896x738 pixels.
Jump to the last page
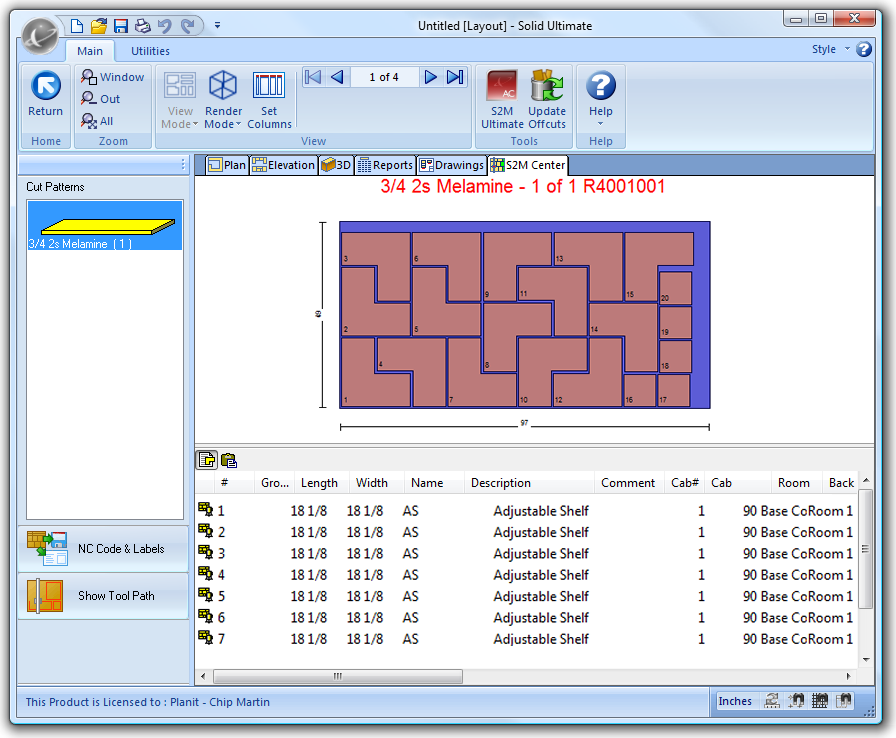click(x=455, y=77)
